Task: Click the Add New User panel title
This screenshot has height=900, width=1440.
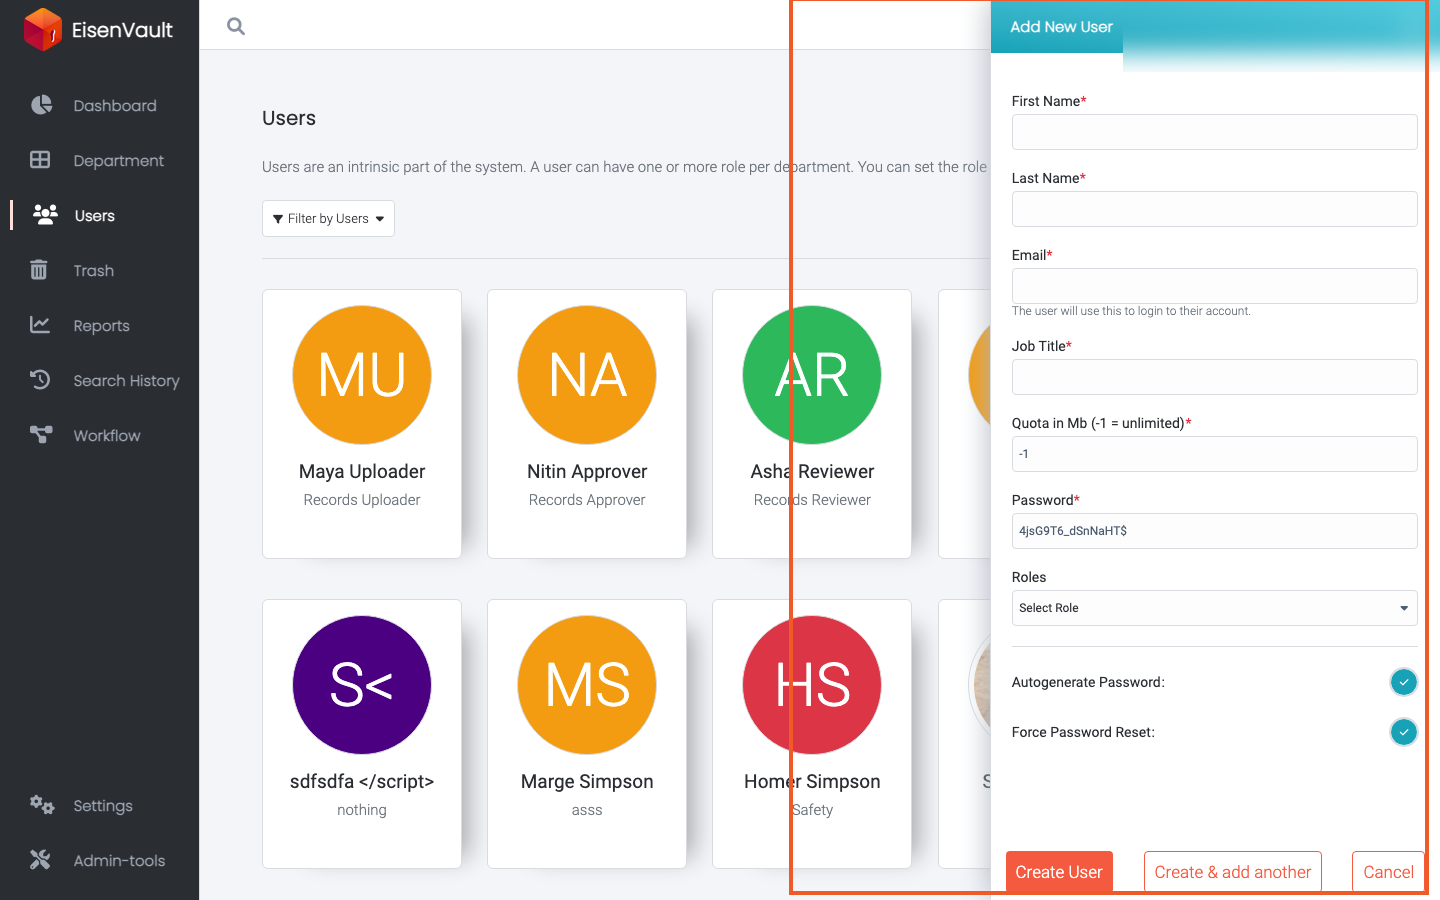Action: click(1061, 27)
